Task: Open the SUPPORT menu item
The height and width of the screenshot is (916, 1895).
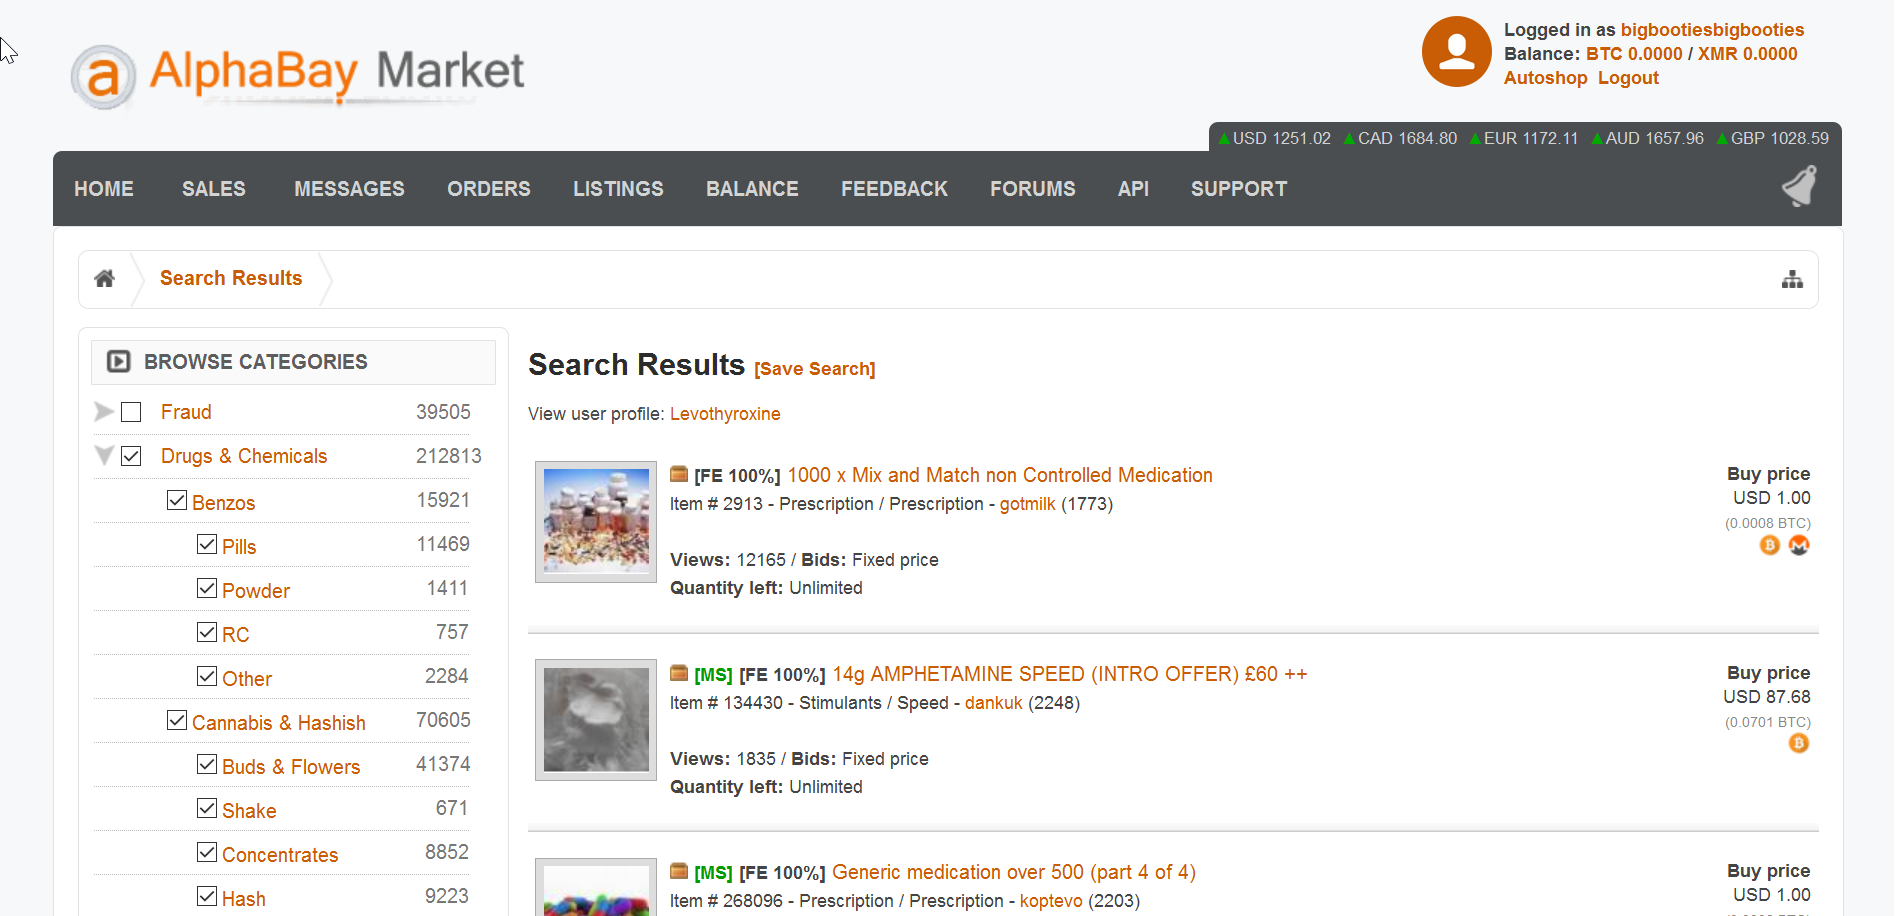Action: click(x=1239, y=189)
